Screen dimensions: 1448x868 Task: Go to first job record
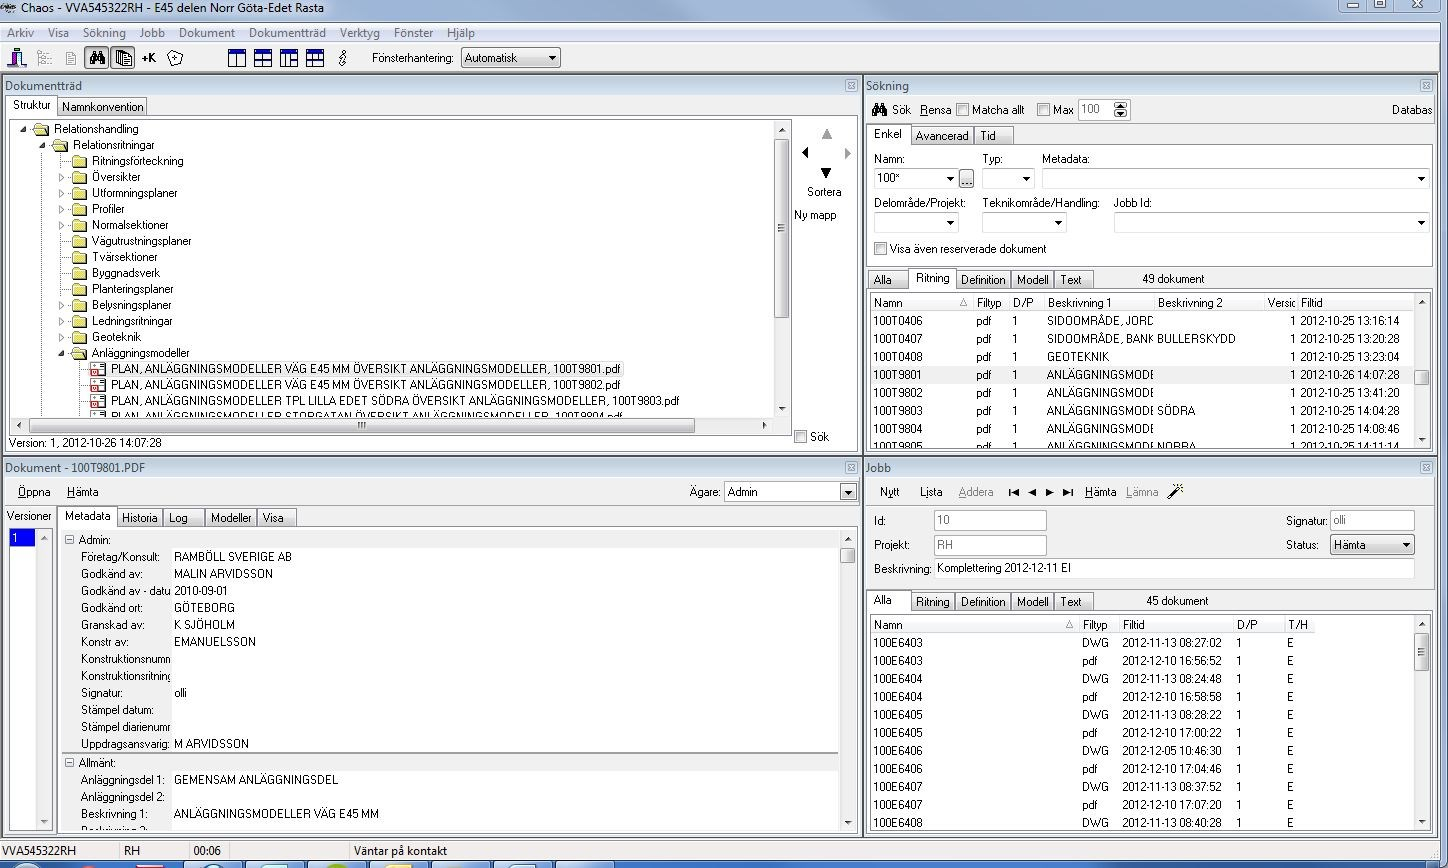click(x=1014, y=492)
